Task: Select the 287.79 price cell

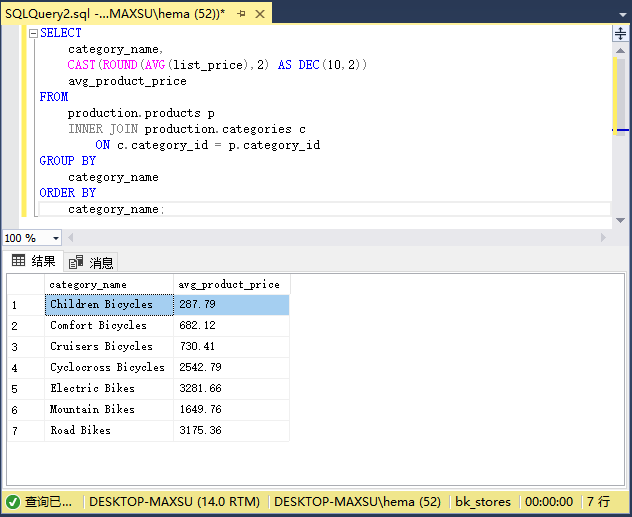Action: pos(231,305)
